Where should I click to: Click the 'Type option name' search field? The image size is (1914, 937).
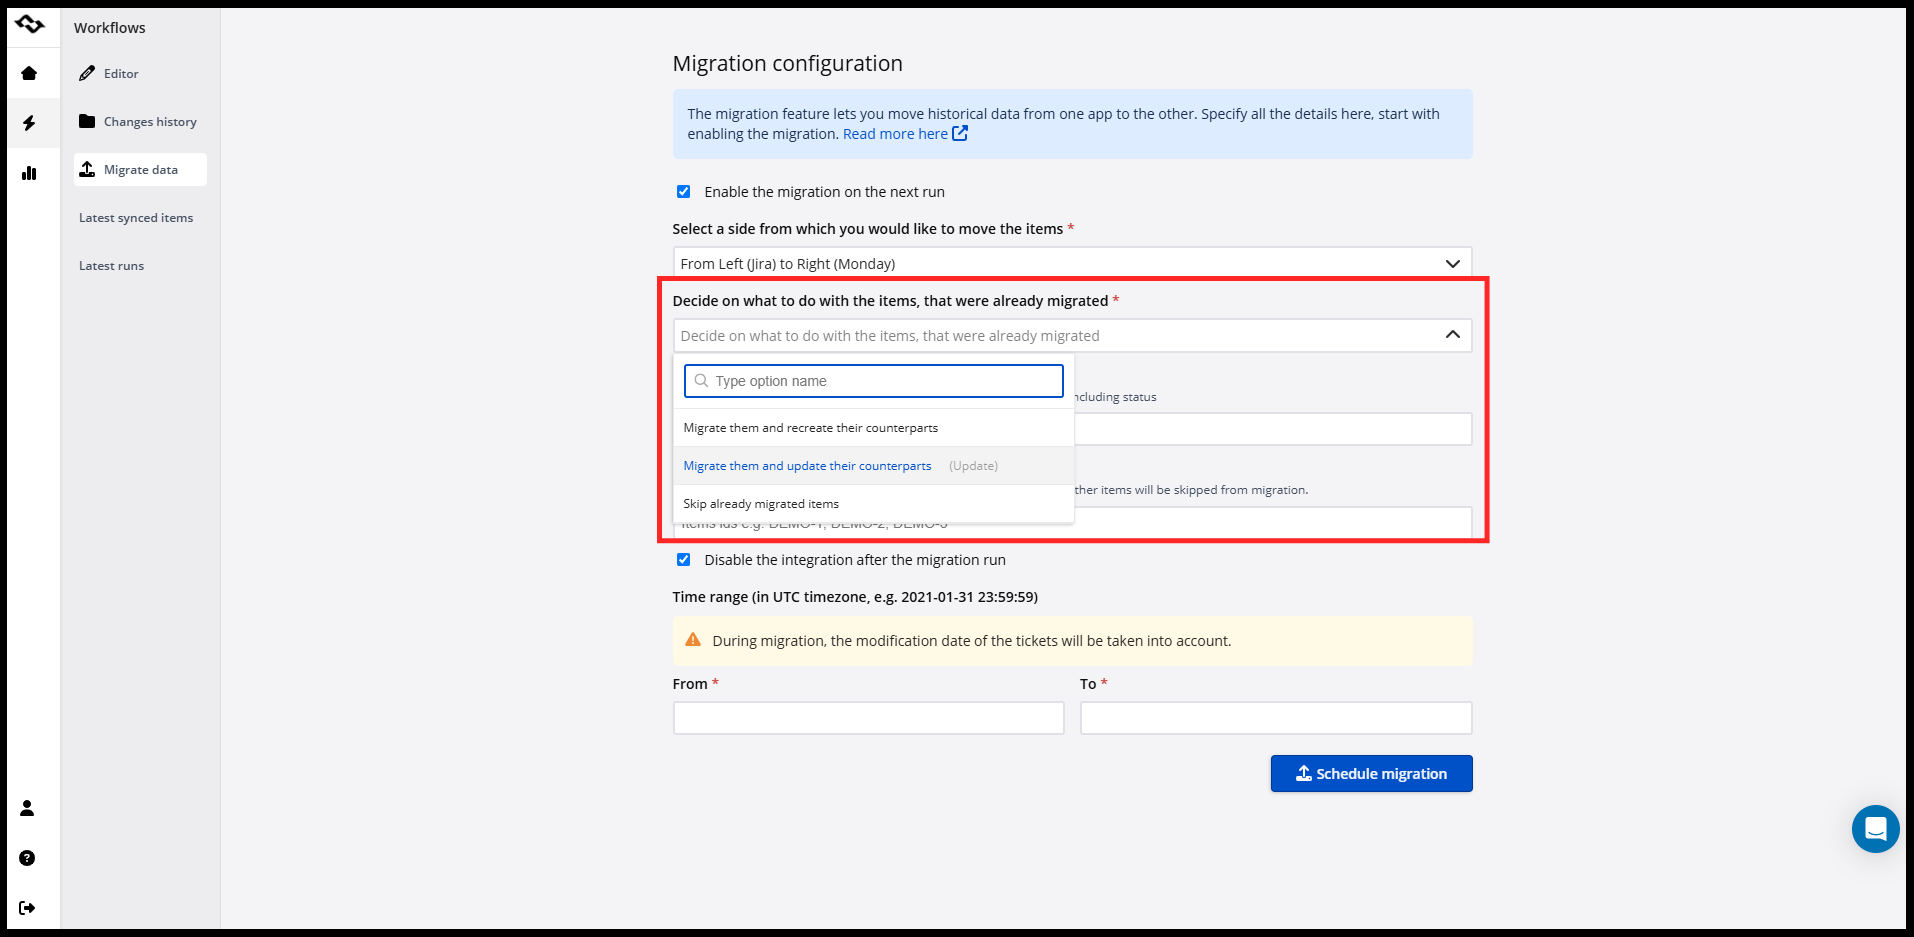coord(873,381)
